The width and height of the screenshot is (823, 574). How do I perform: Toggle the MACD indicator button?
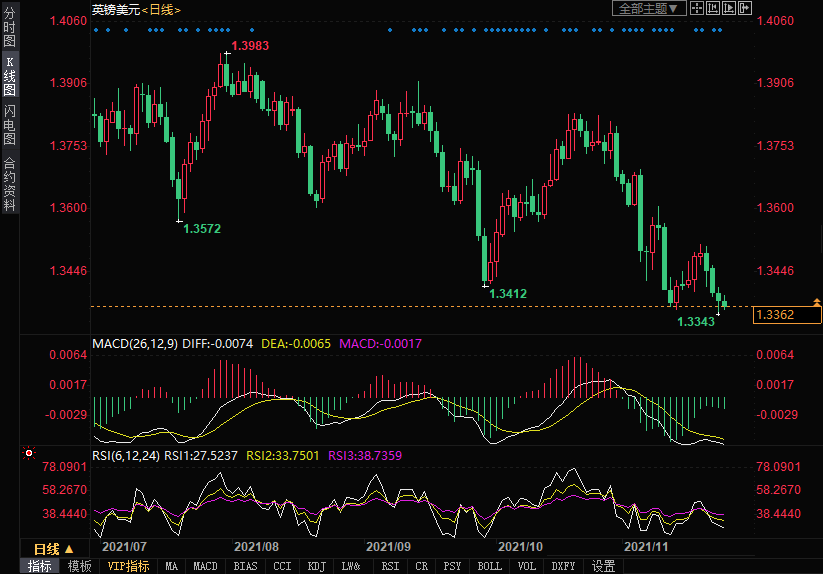(205, 566)
